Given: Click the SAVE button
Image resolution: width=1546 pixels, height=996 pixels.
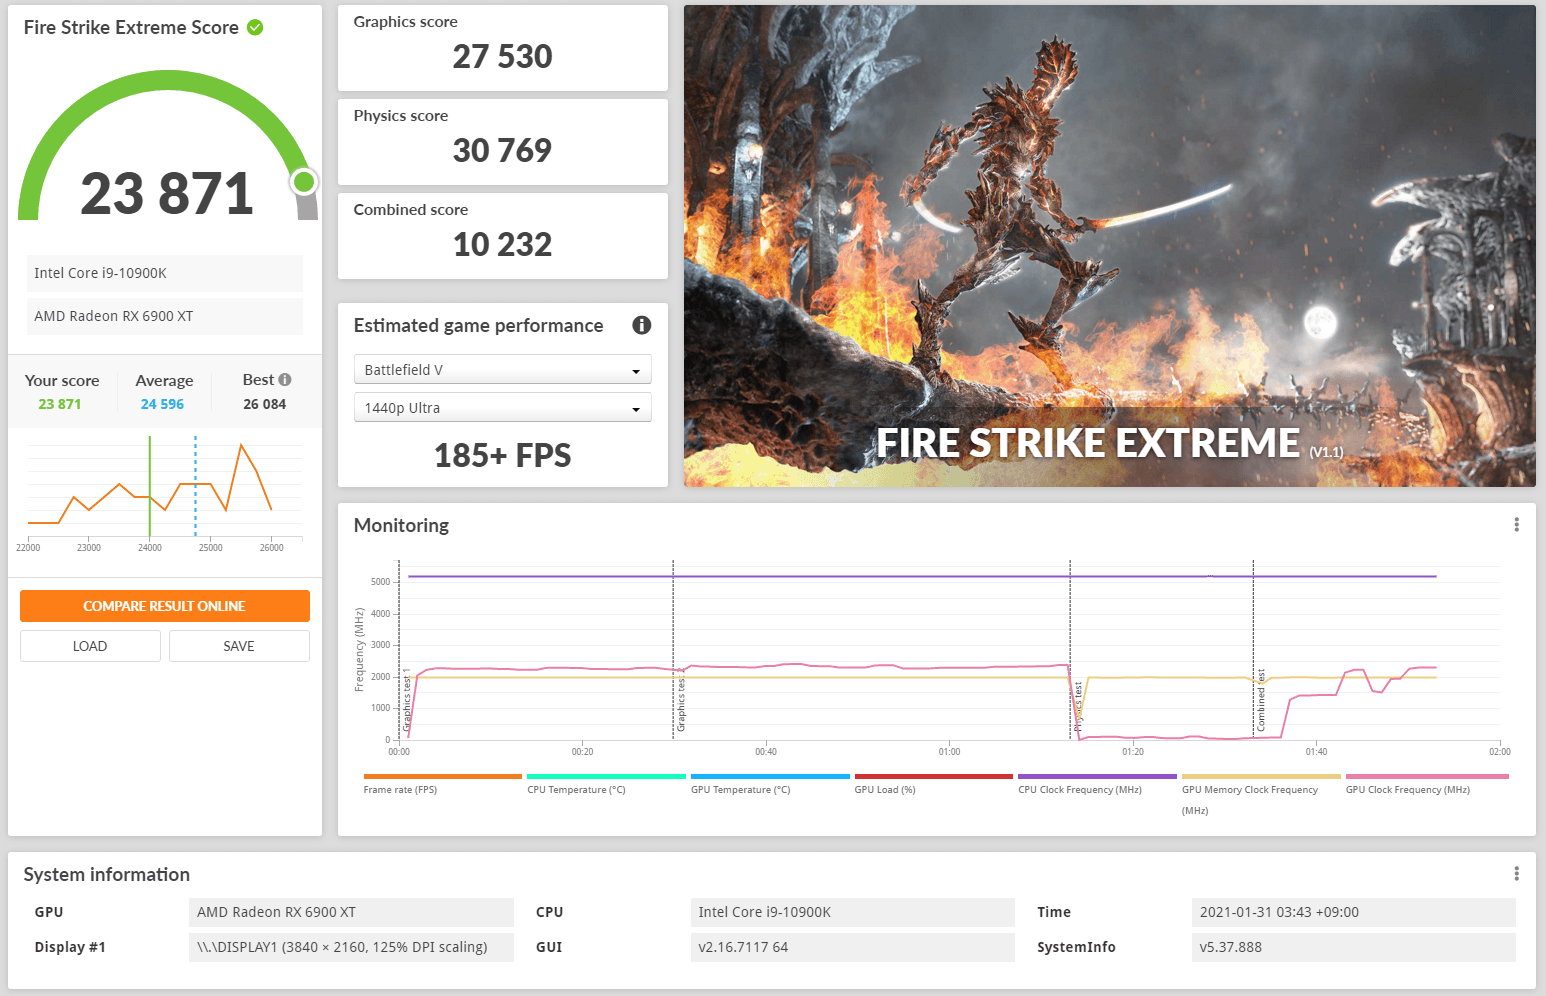Looking at the screenshot, I should 239,646.
